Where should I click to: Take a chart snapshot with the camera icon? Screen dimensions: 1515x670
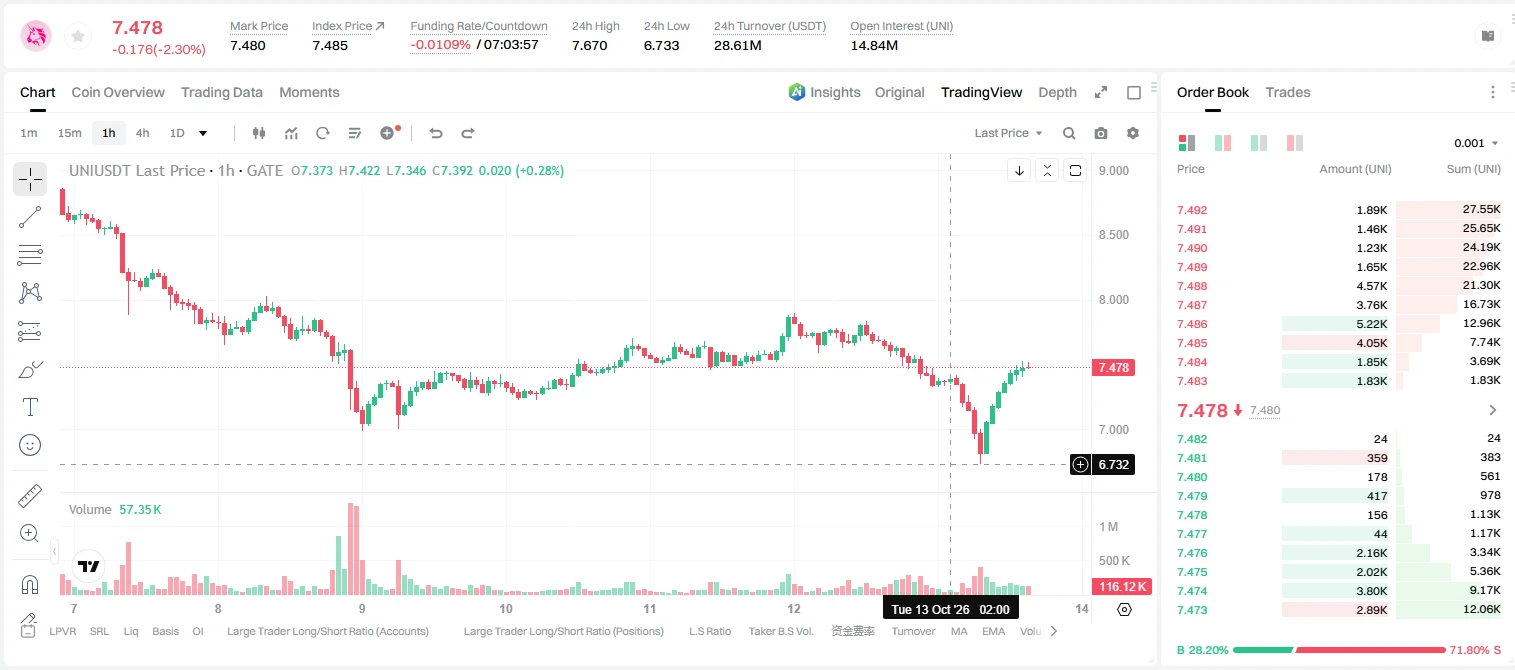[1101, 133]
